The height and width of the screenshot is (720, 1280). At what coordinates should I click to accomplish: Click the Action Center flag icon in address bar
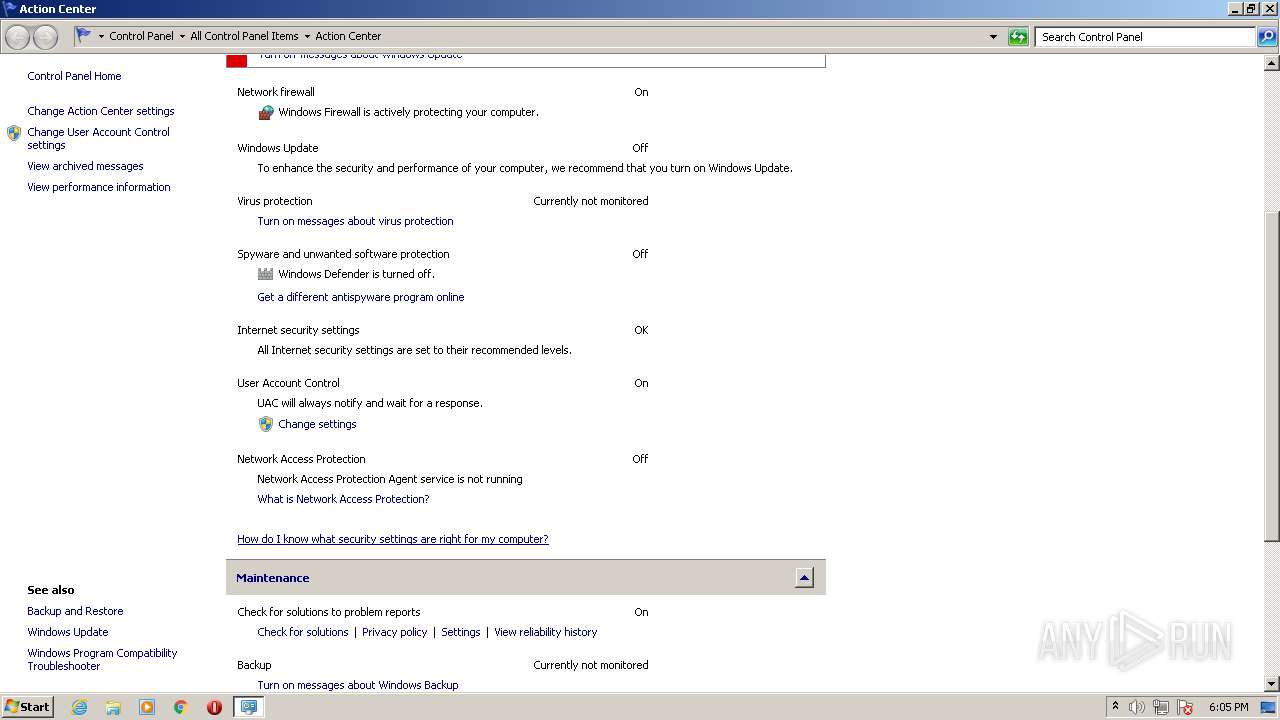click(84, 35)
